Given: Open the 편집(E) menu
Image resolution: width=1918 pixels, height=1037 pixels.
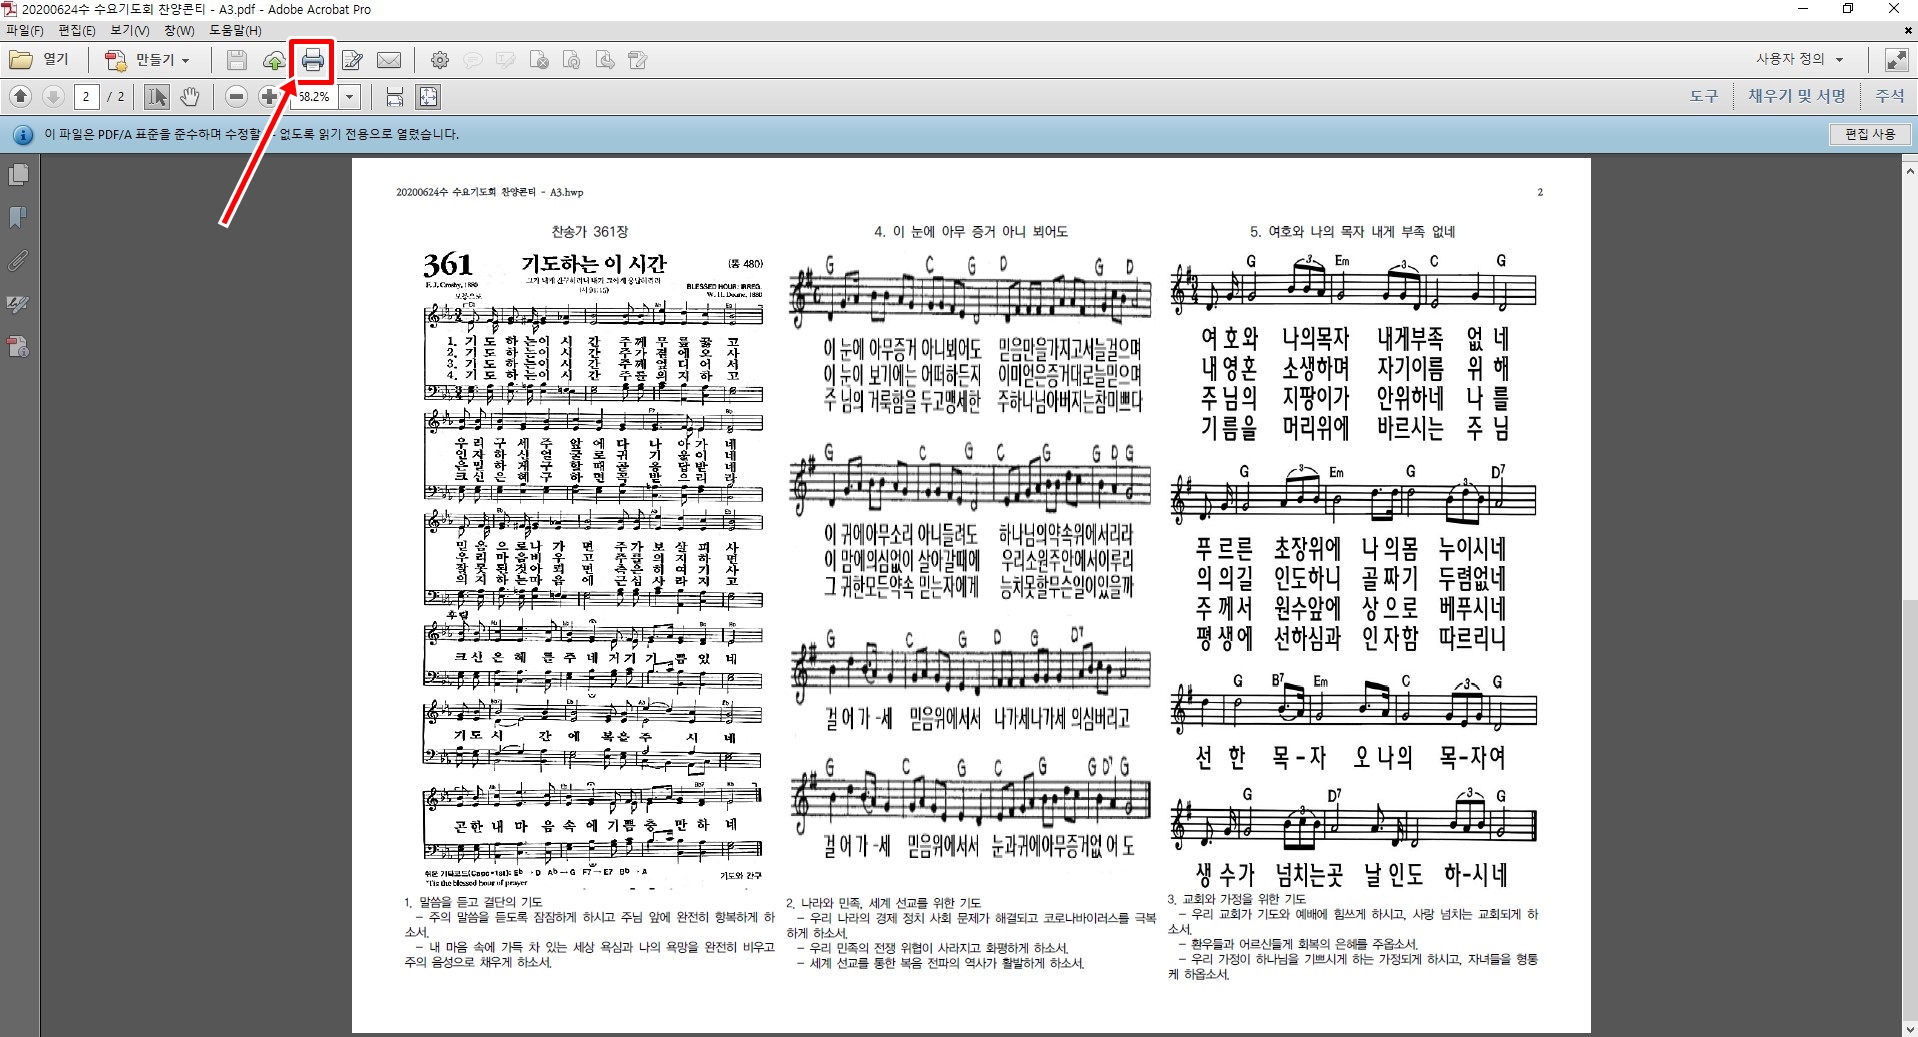Looking at the screenshot, I should pyautogui.click(x=77, y=30).
